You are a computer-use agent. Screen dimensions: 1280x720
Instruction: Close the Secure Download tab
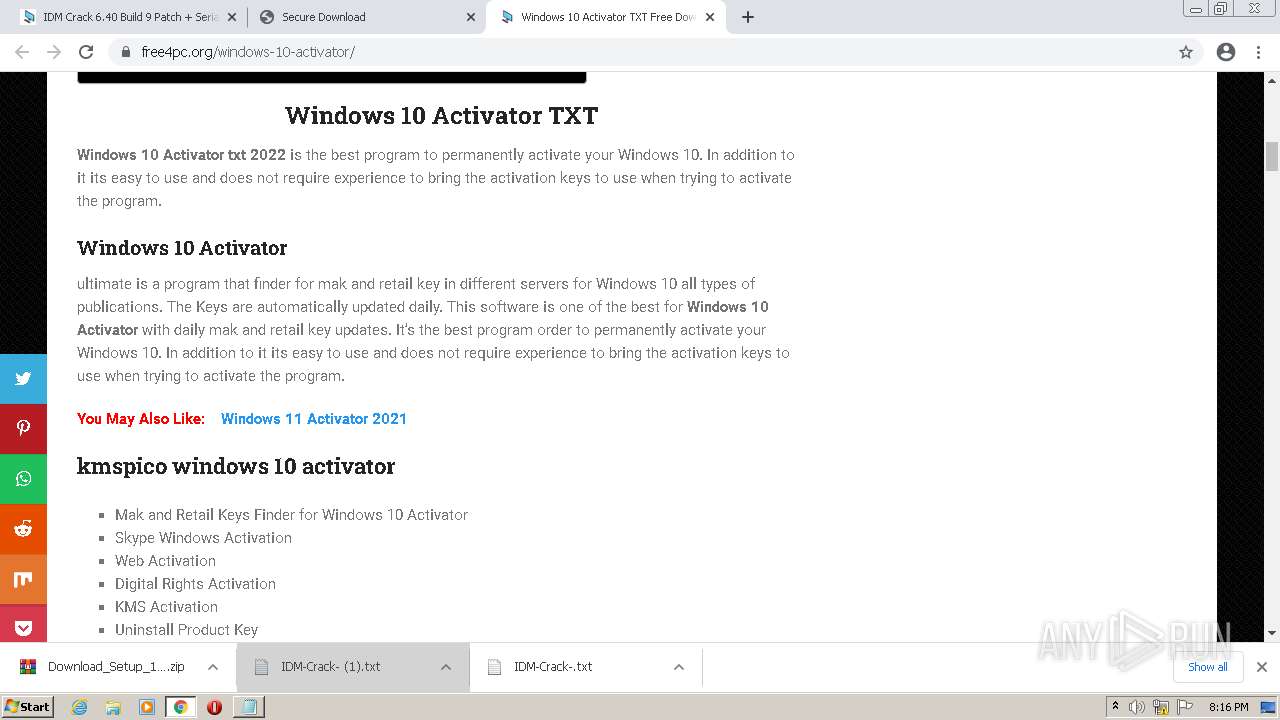(x=470, y=17)
